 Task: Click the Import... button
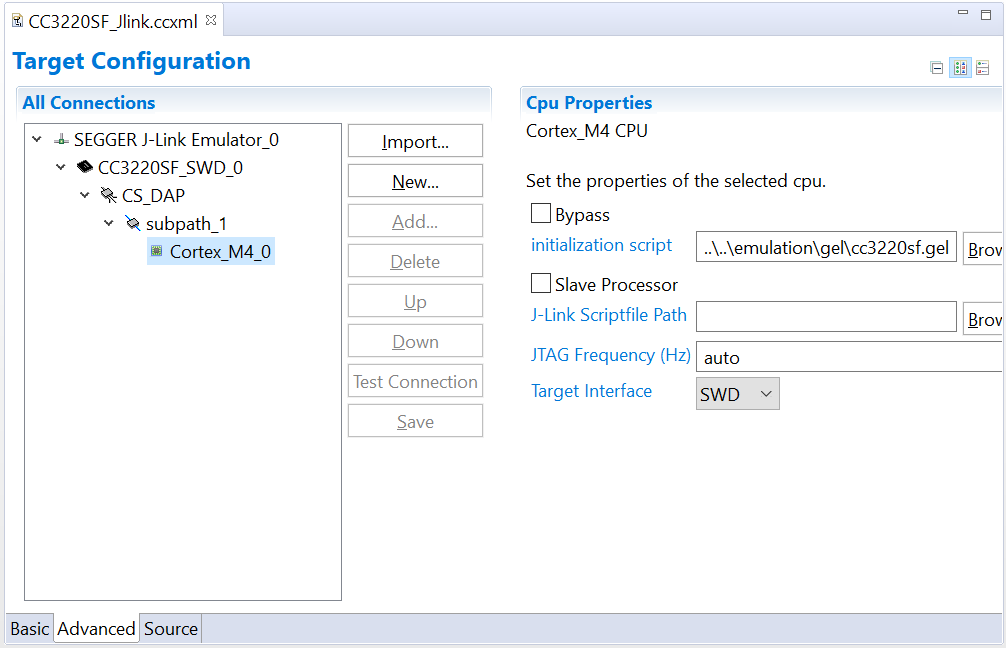point(415,141)
